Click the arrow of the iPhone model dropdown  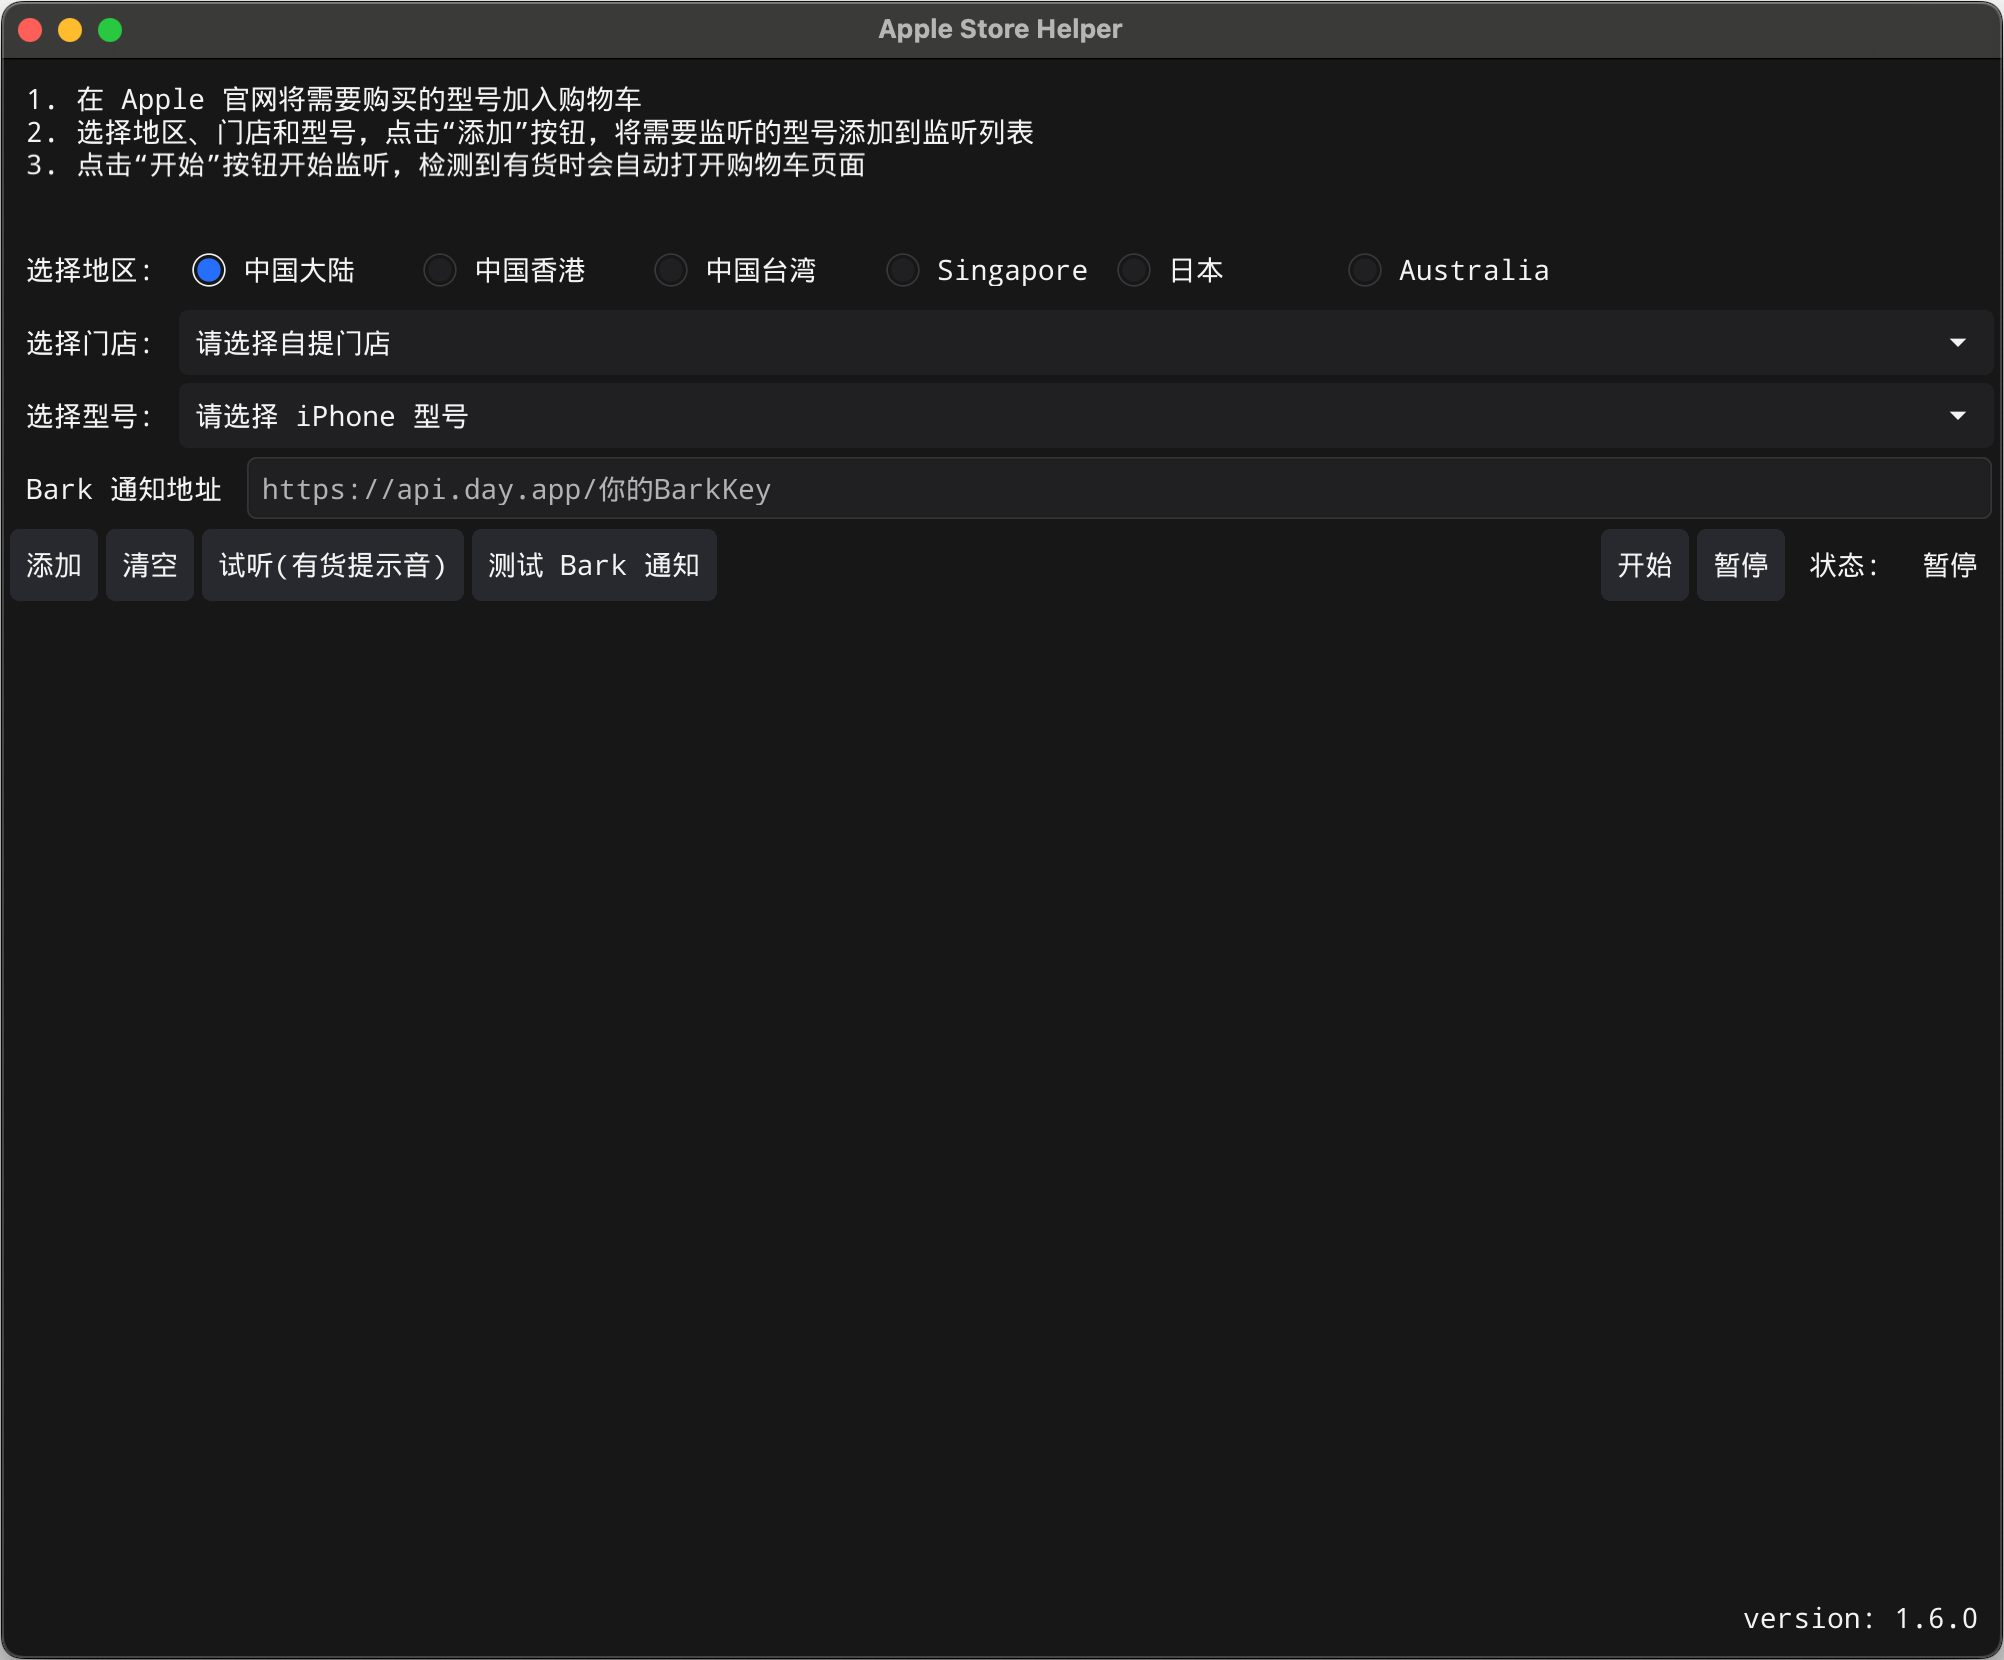tap(1958, 416)
